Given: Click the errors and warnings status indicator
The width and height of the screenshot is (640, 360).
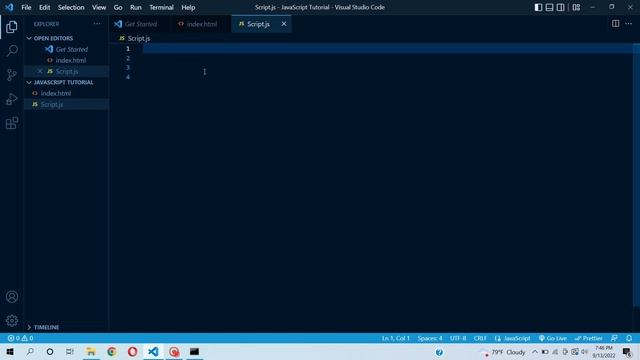Looking at the screenshot, I should click(x=20, y=338).
